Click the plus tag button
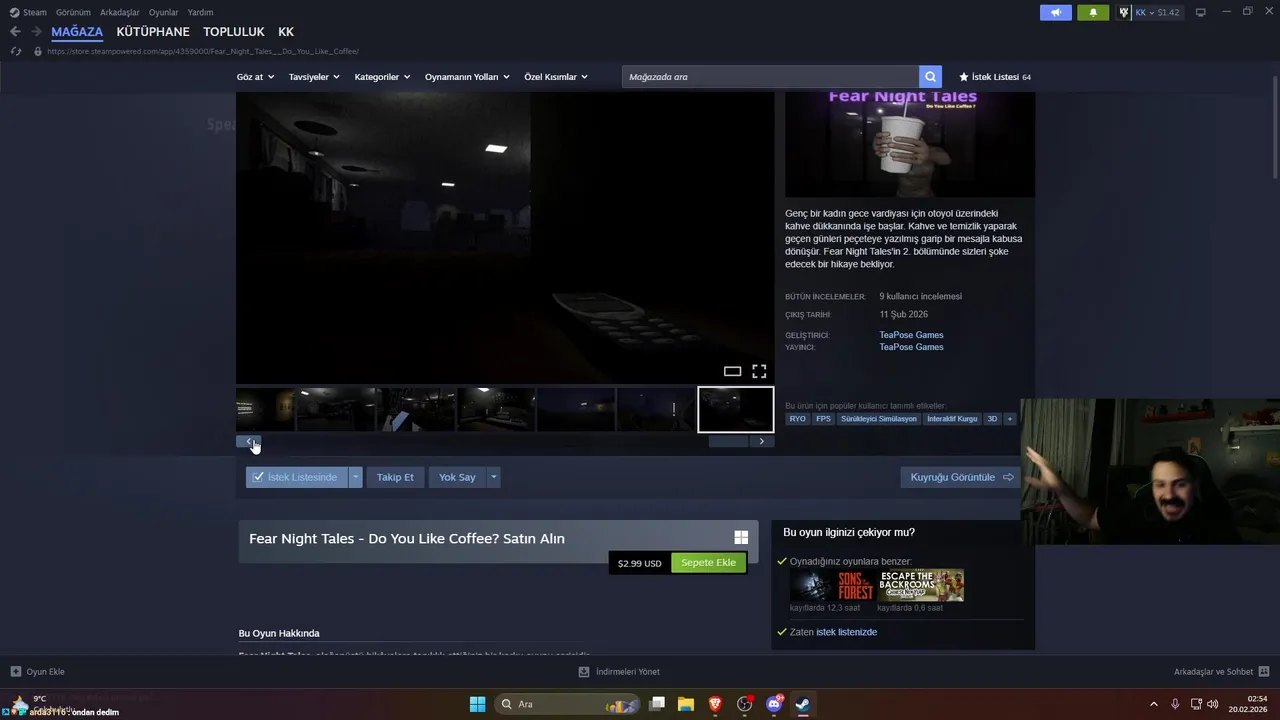The image size is (1280, 720). coord(1010,419)
